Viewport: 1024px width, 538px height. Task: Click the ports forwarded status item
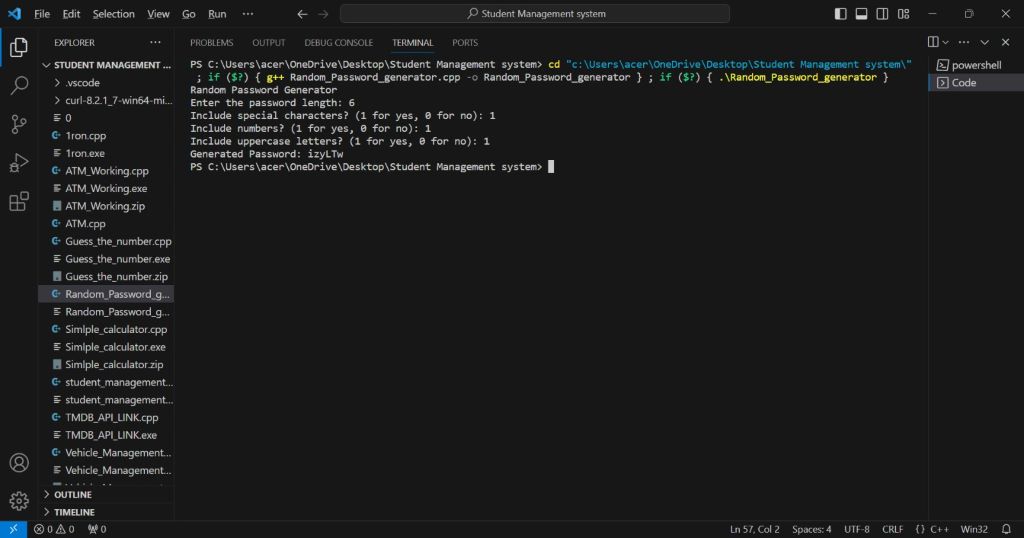click(97, 529)
